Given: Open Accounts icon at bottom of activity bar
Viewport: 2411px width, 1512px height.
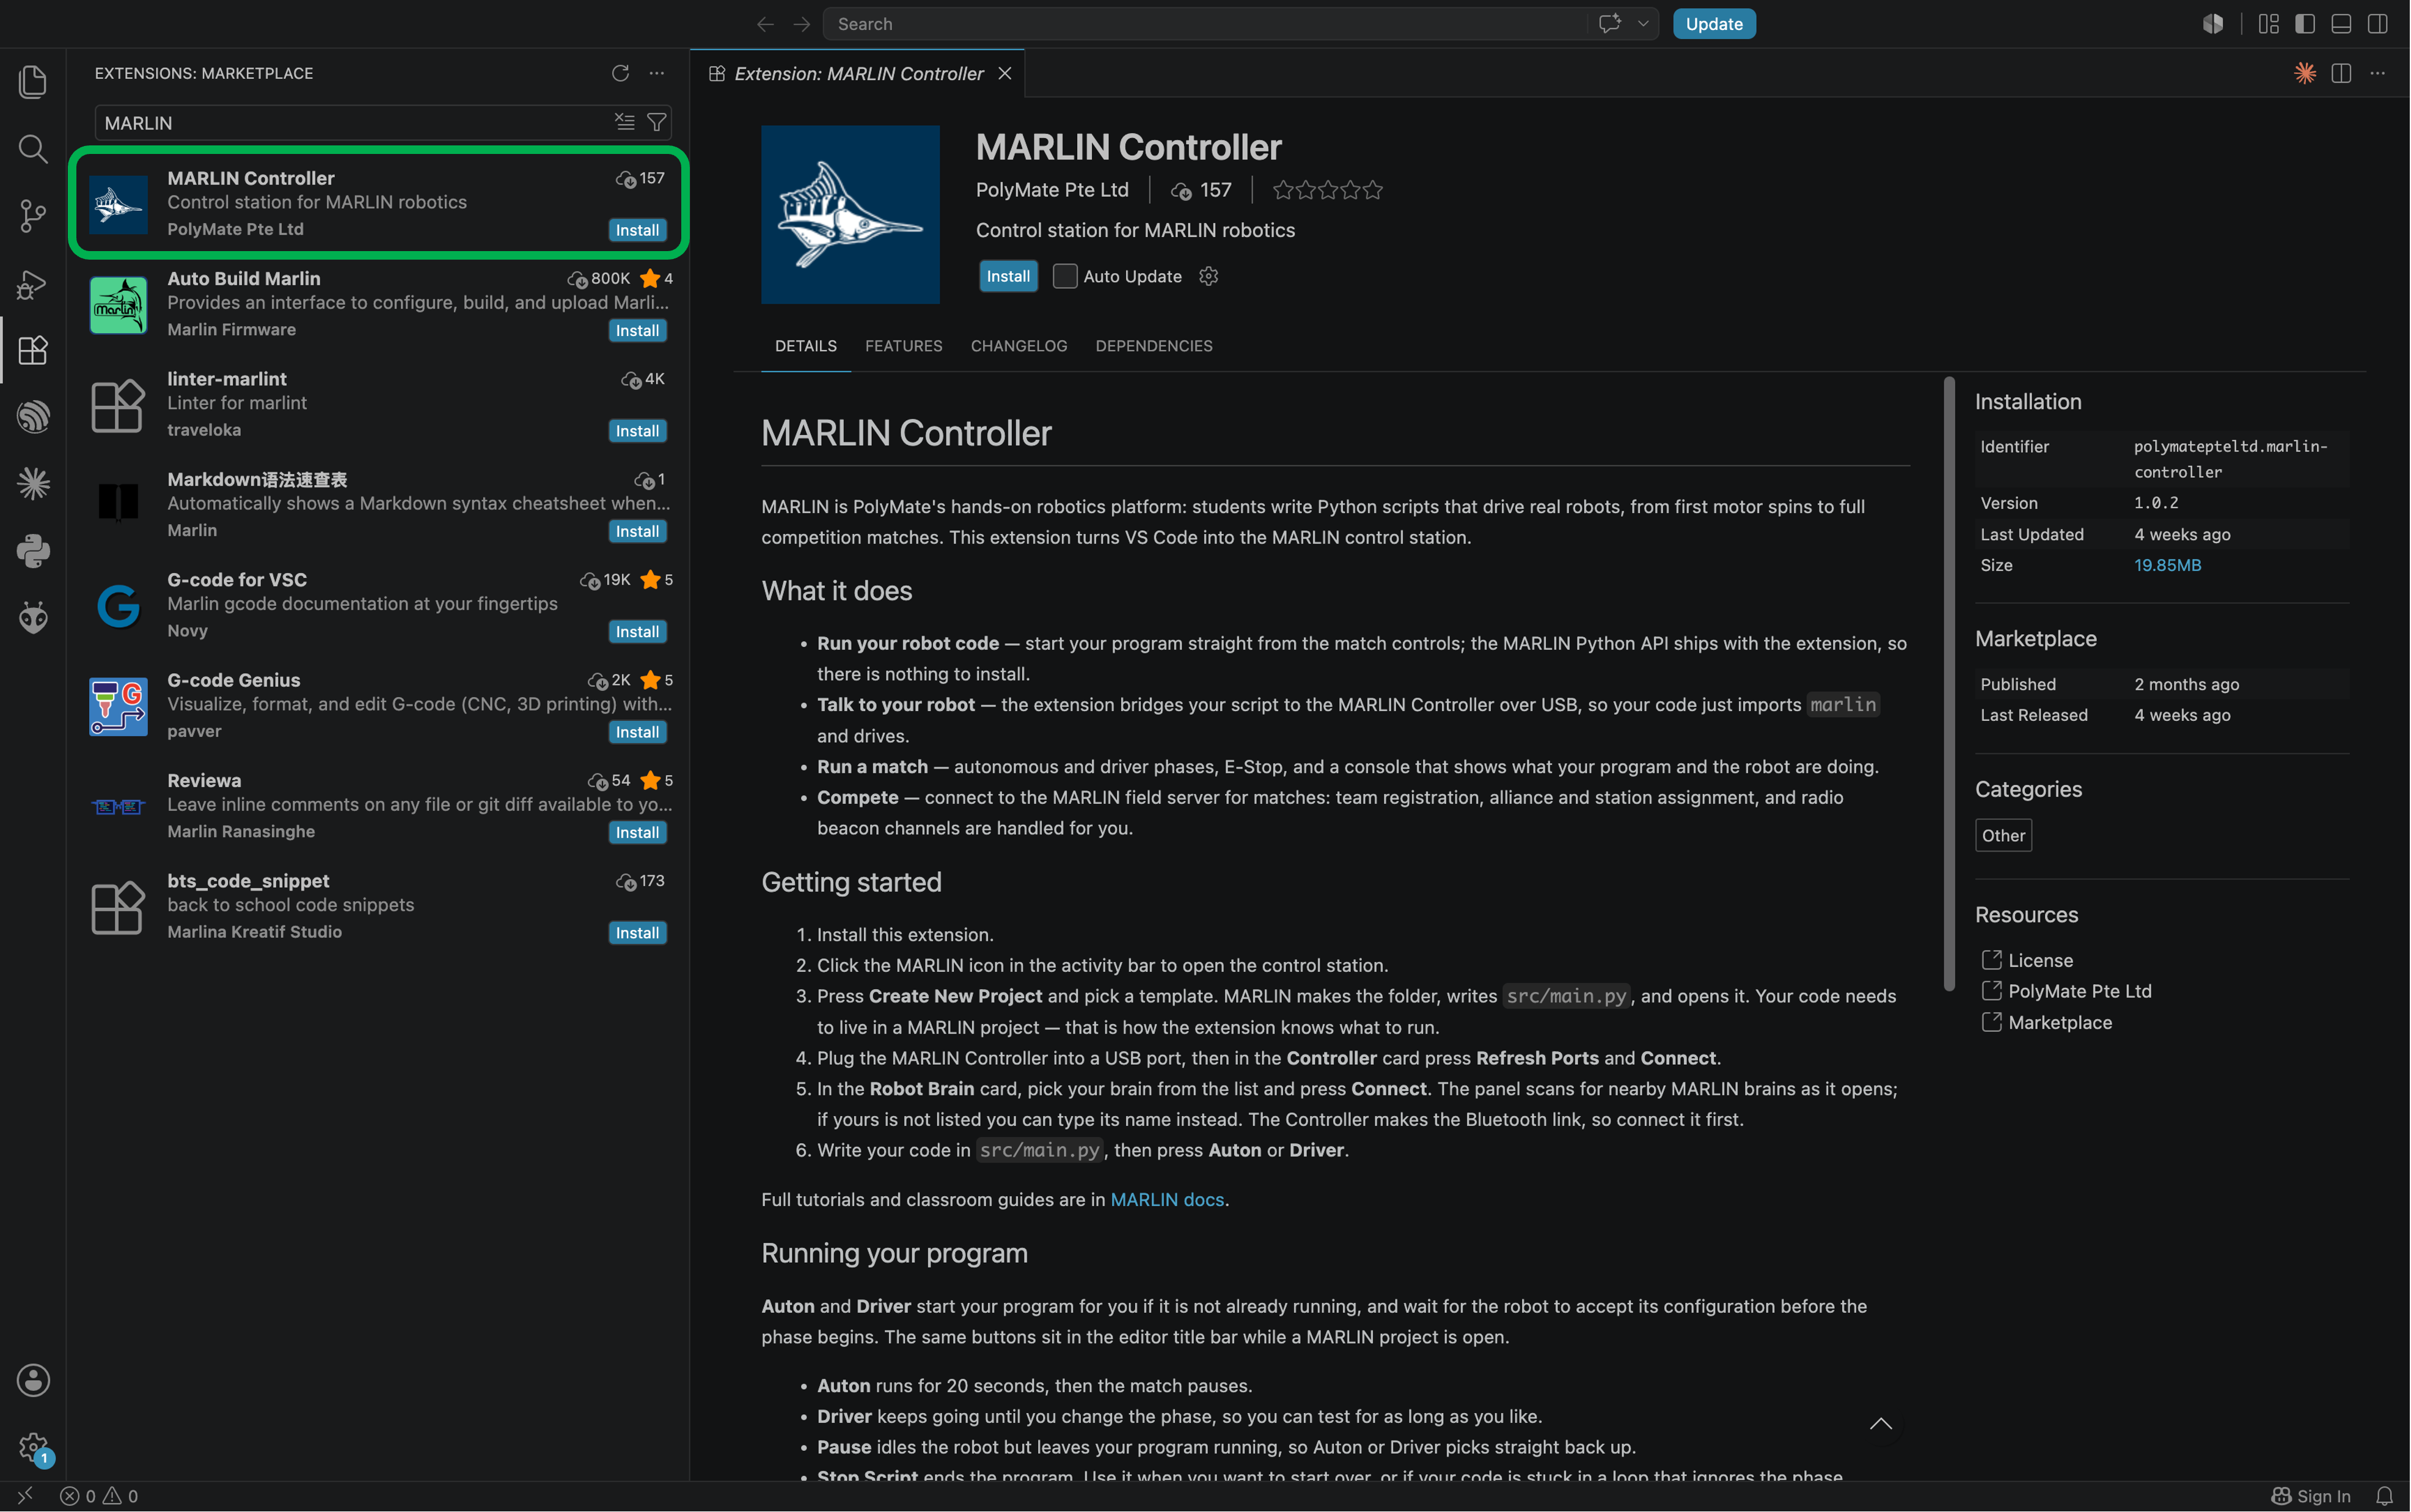Looking at the screenshot, I should pos(33,1380).
